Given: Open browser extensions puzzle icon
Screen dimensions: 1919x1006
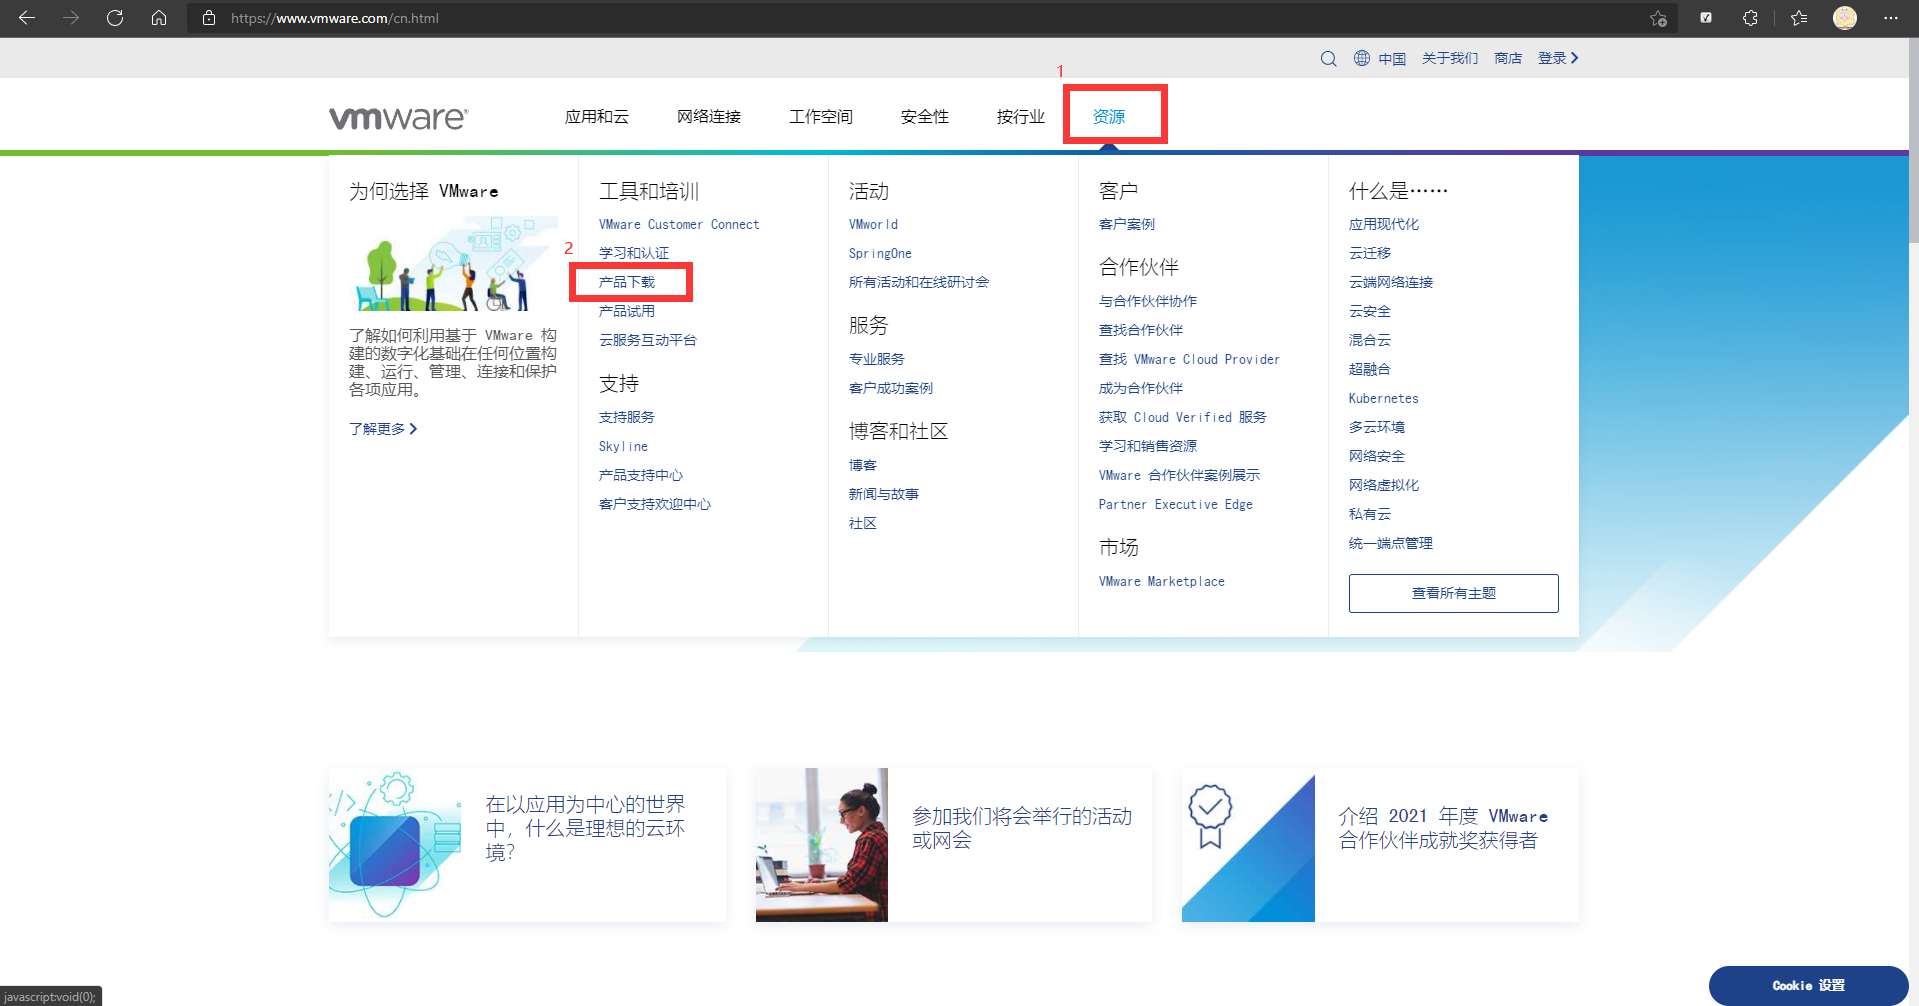Looking at the screenshot, I should (x=1750, y=18).
